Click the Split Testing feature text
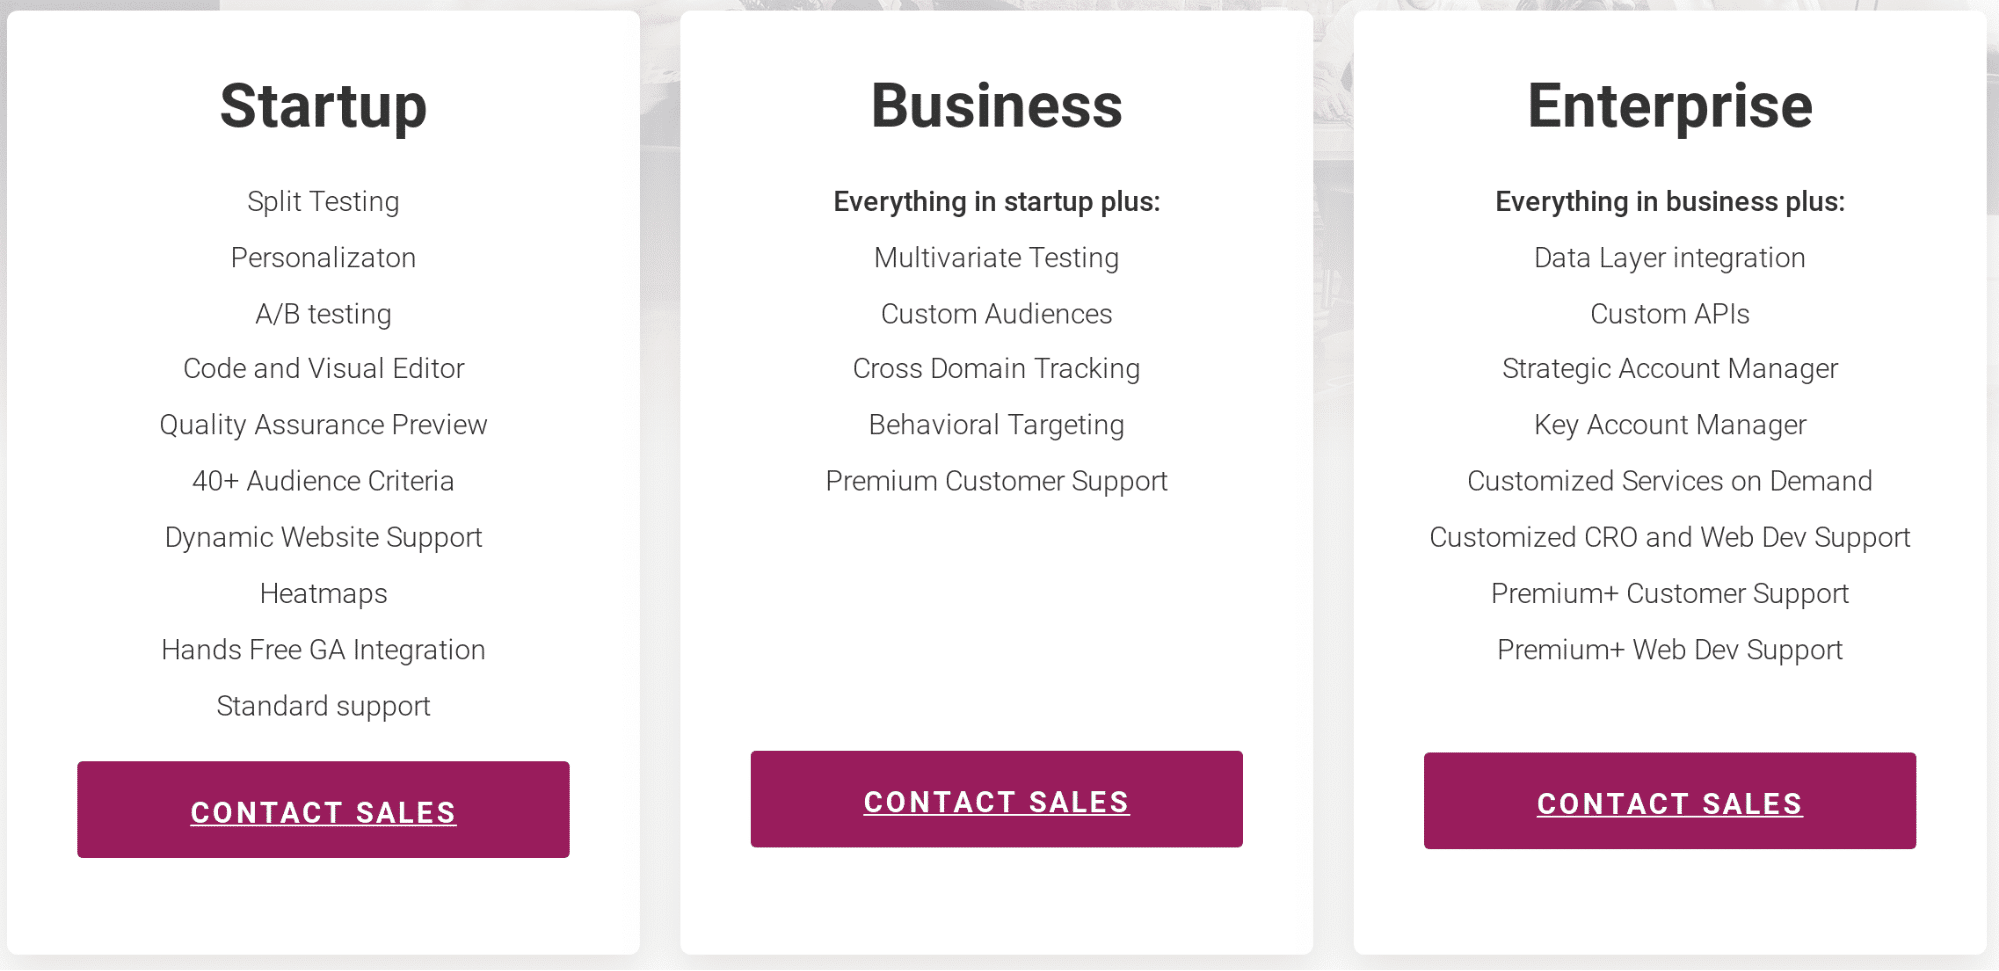This screenshot has height=971, width=1999. [323, 202]
